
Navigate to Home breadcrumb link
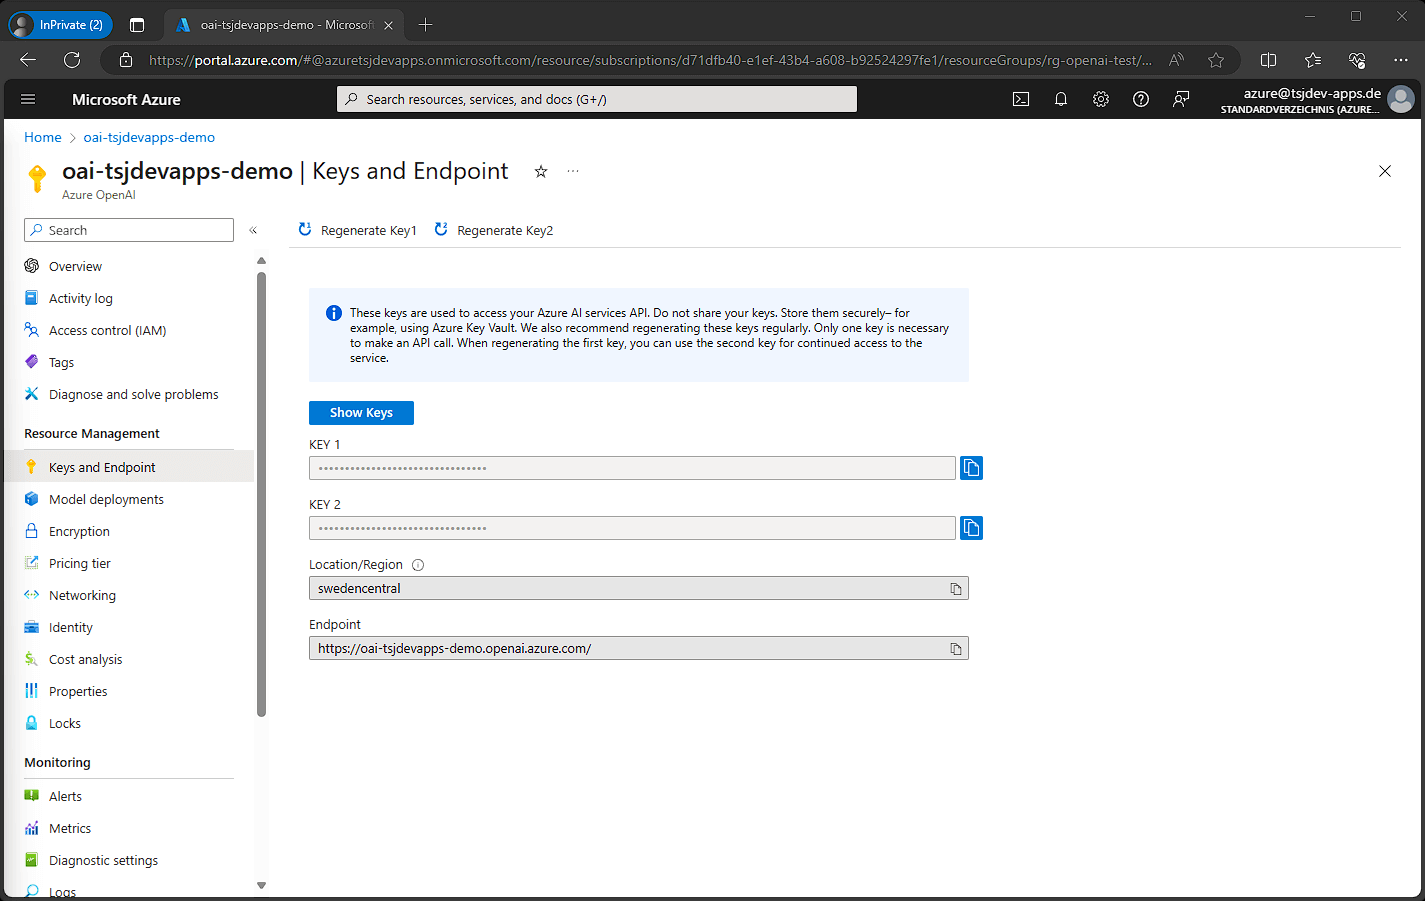click(x=43, y=137)
